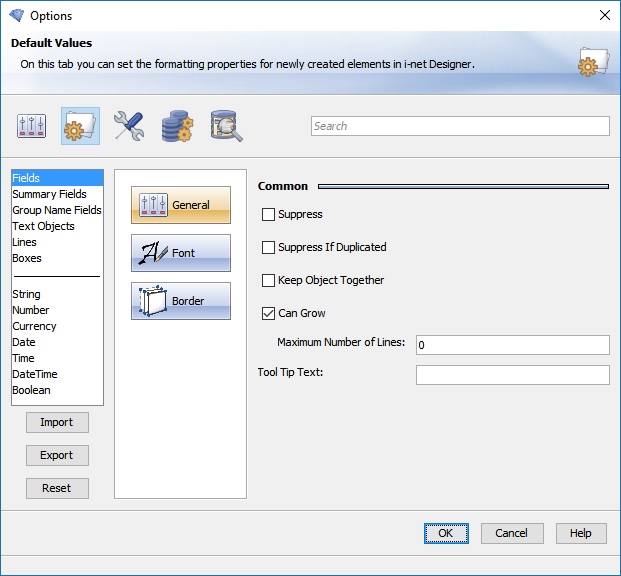The height and width of the screenshot is (576, 621).
Task: Select the Currency type entry
Action: click(34, 326)
